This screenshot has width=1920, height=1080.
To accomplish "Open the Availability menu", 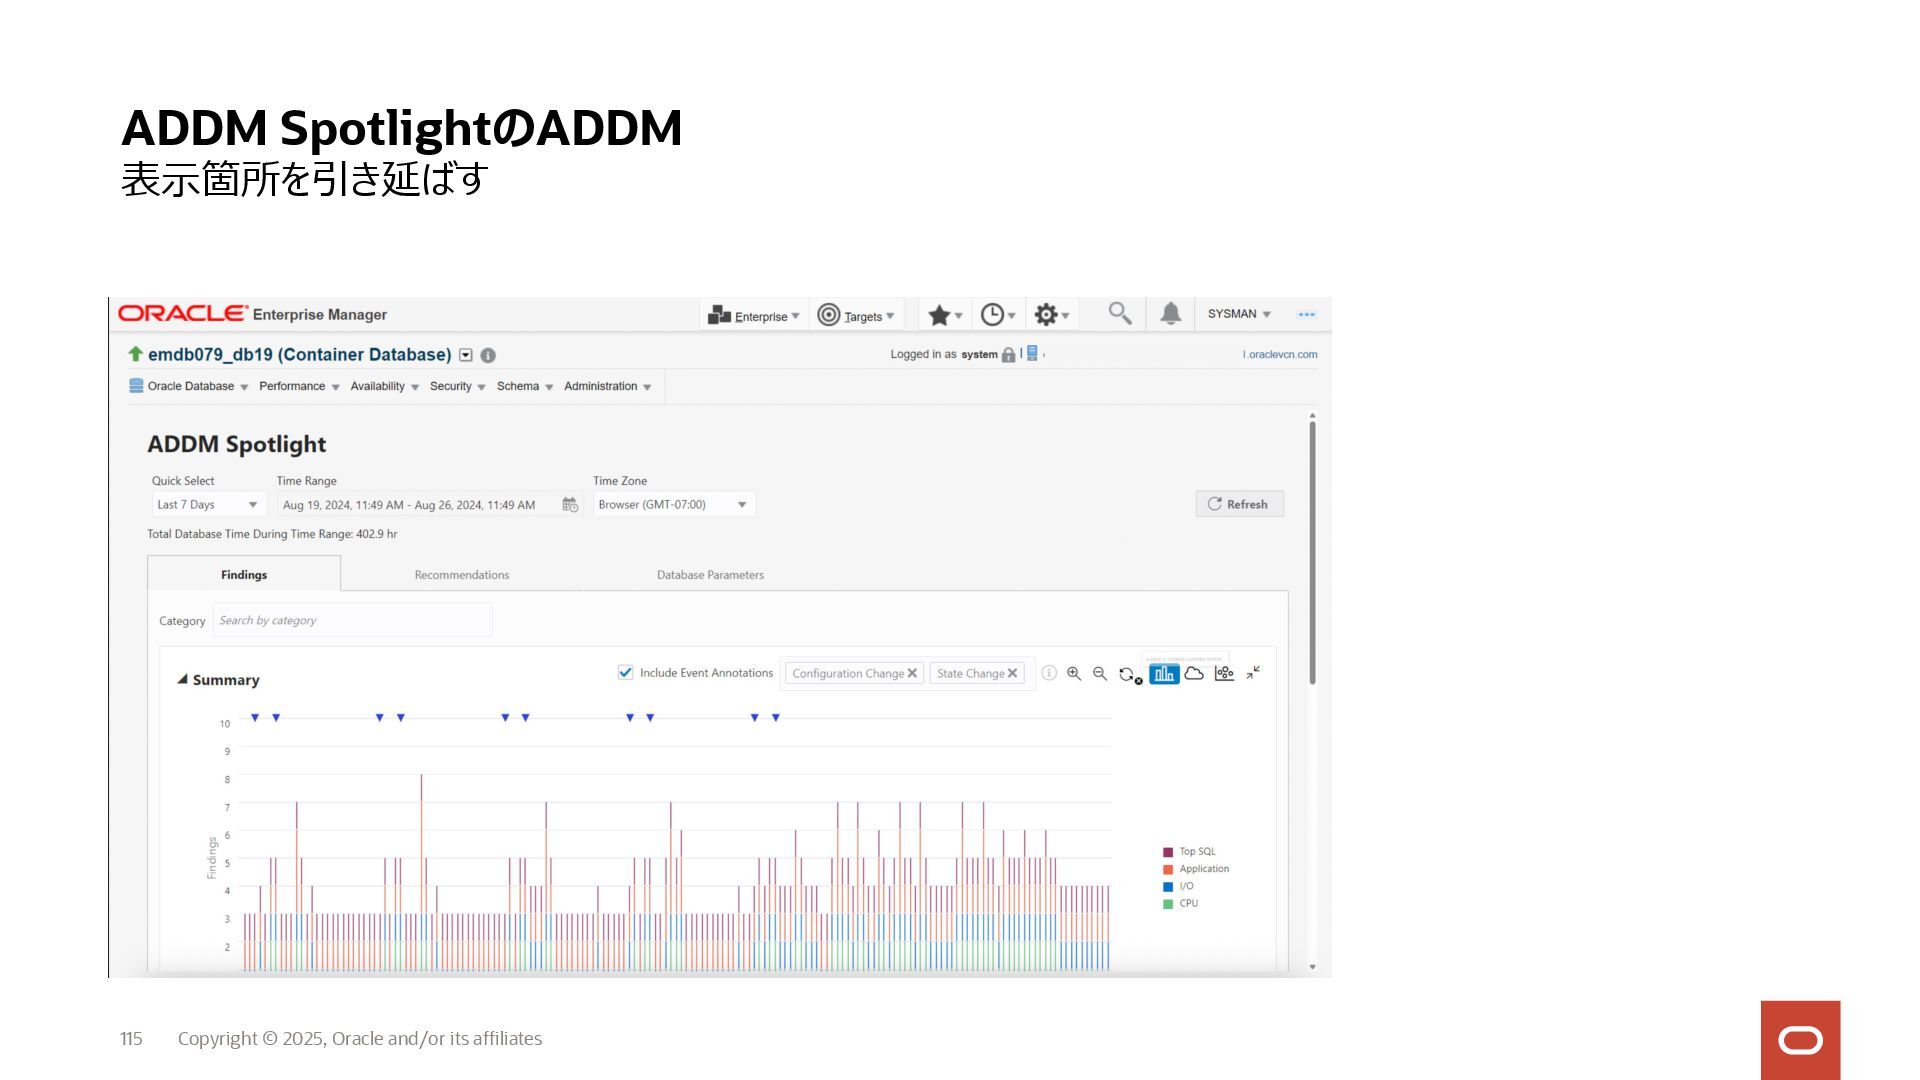I will click(x=384, y=386).
